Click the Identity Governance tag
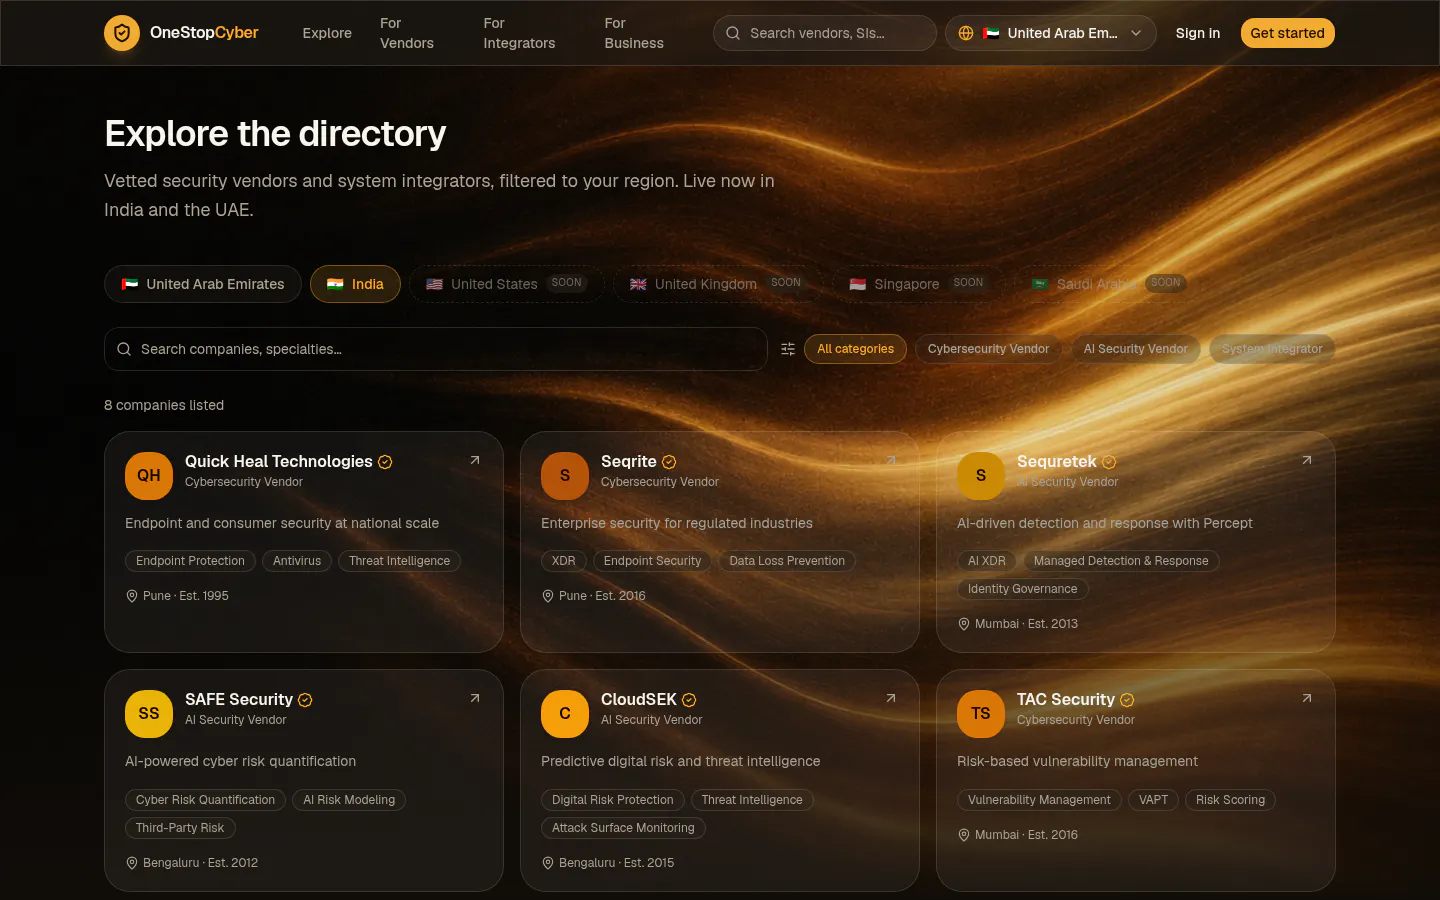1440x900 pixels. coord(1023,589)
